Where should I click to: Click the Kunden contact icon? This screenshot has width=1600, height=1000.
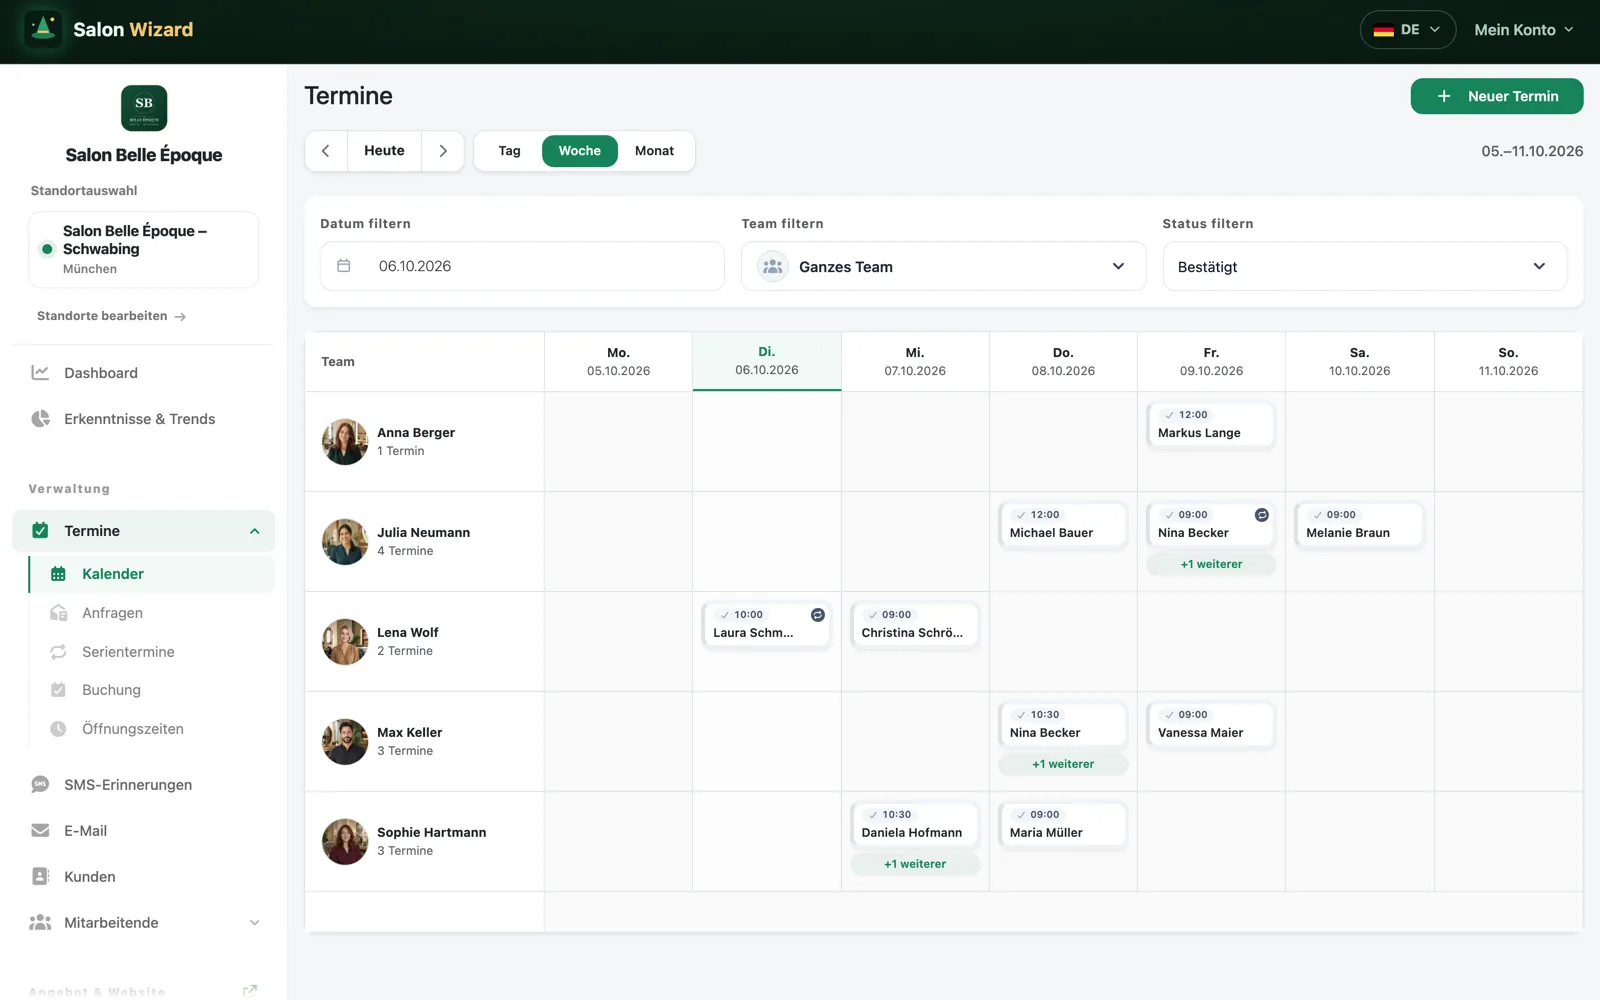click(x=40, y=877)
